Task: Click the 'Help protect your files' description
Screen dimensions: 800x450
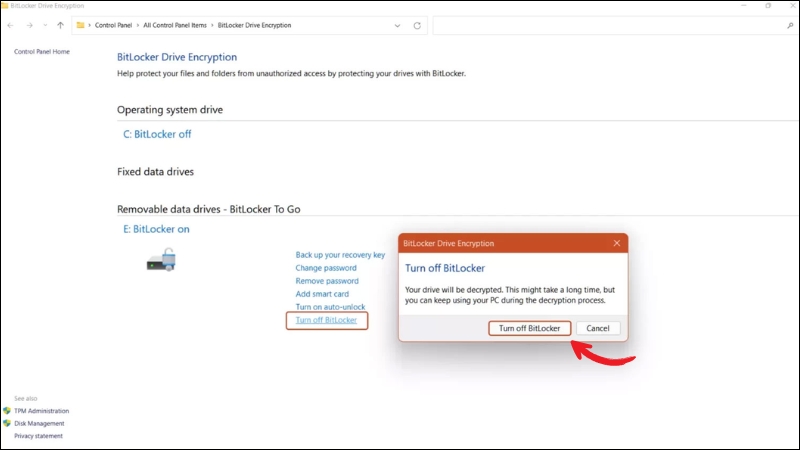Action: tap(291, 73)
